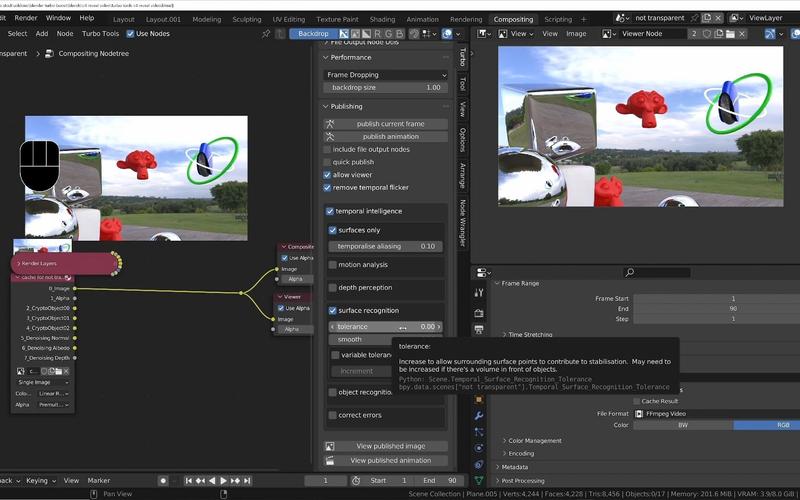Open the Render properties tab icon
Viewport: 800px width, 500px height.
[x=479, y=313]
